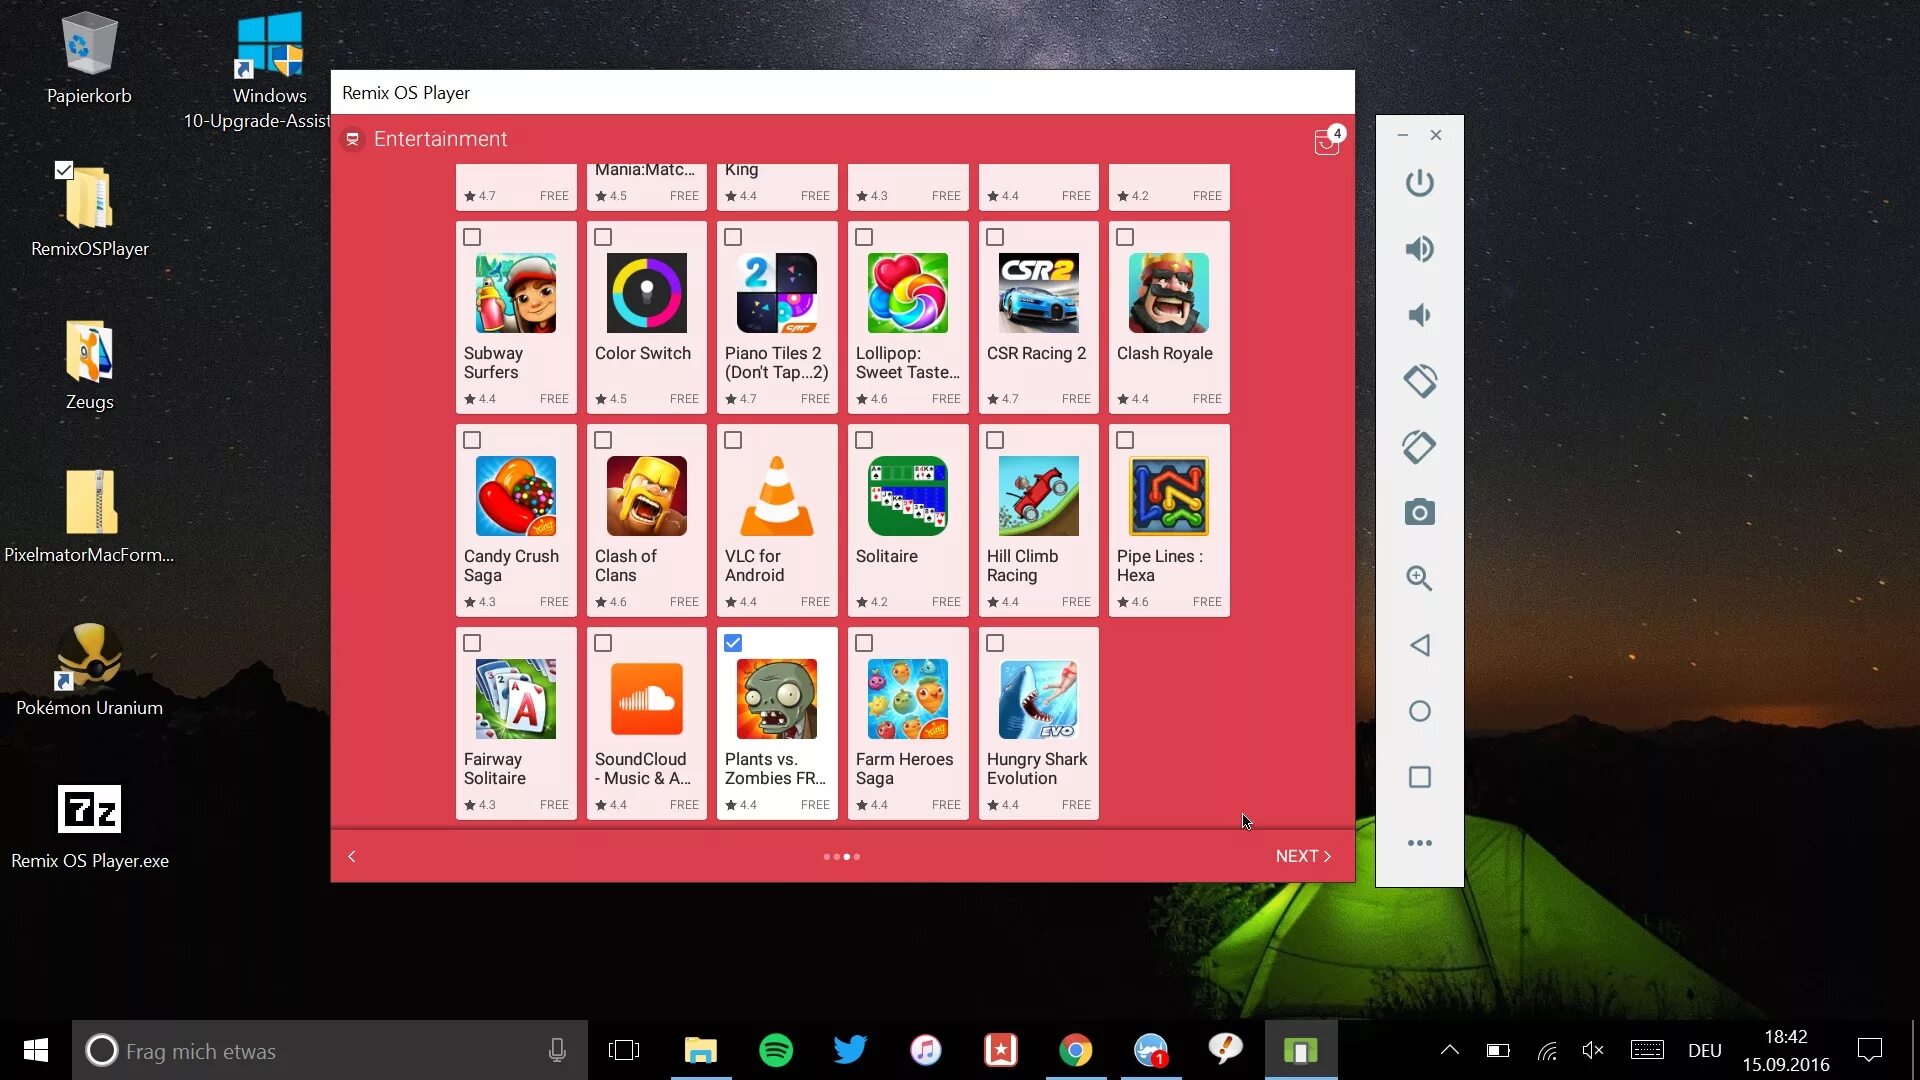The image size is (1920, 1080).
Task: Open Twitter from the taskbar
Action: (x=851, y=1050)
